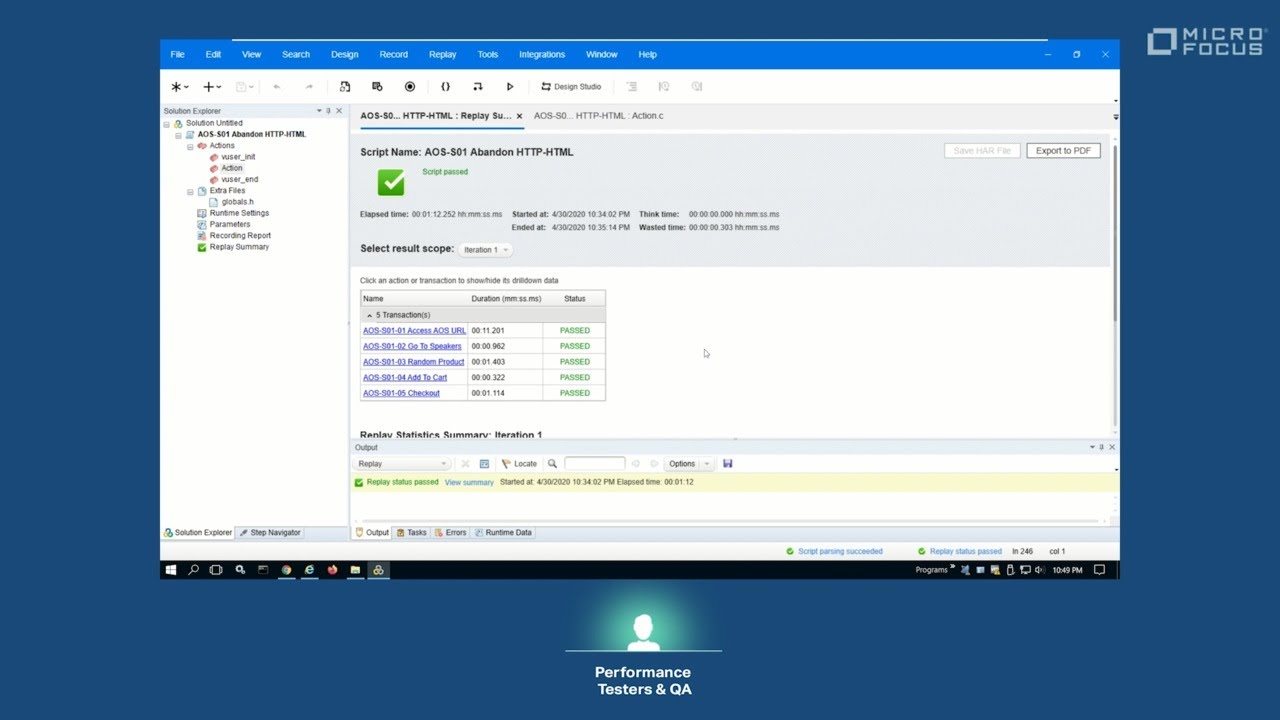This screenshot has height=720, width=1280.
Task: Collapse the Actions tree node
Action: pos(190,146)
